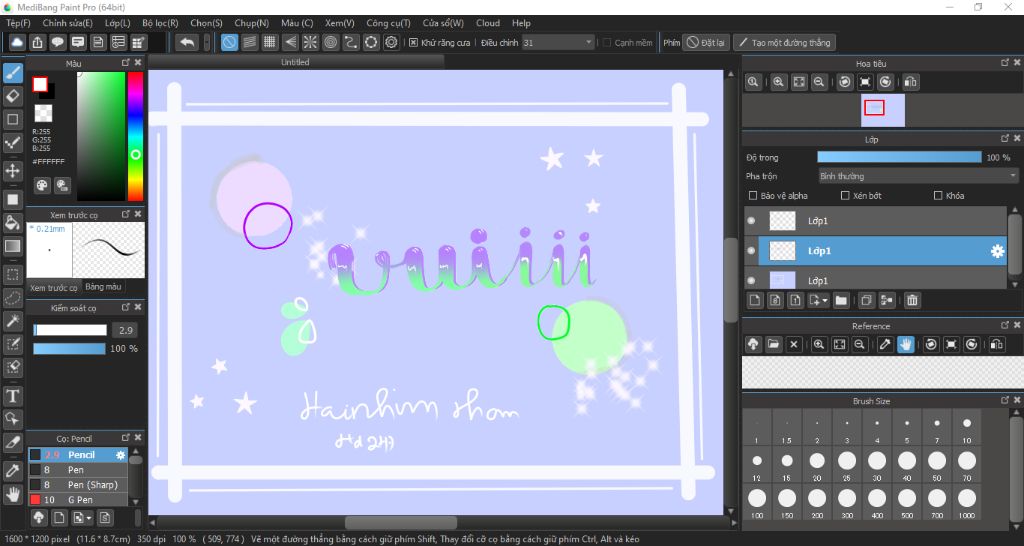Activate the hand tool in the Reference panel
This screenshot has width=1024, height=546.
click(905, 344)
